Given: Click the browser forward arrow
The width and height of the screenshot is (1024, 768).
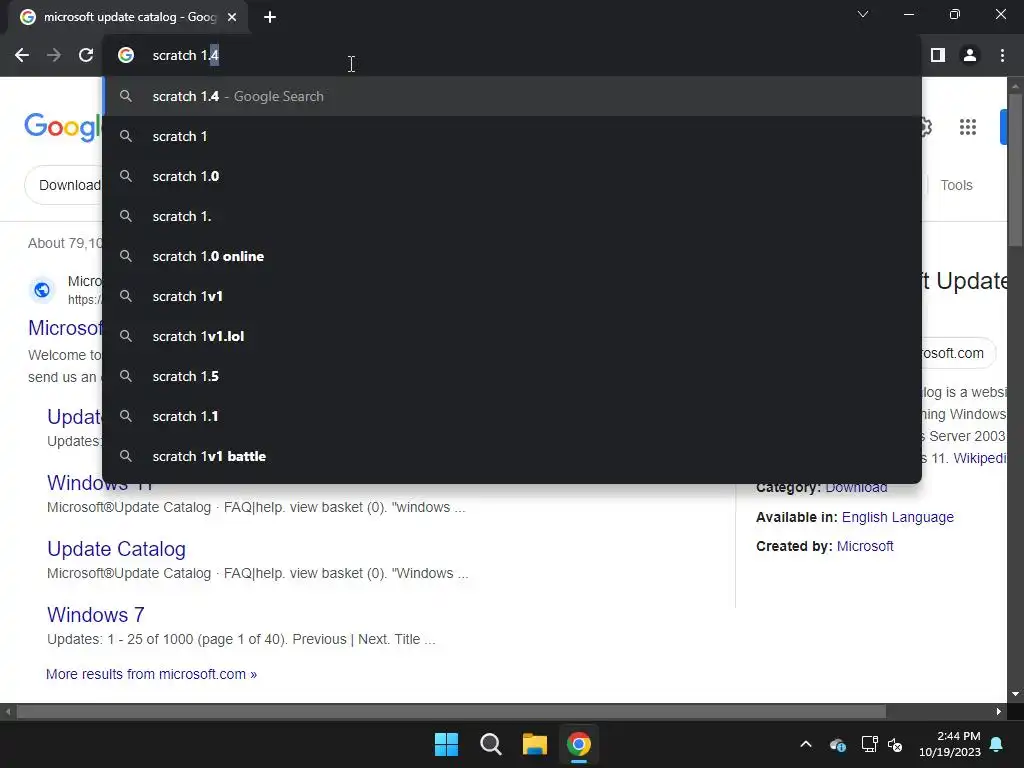Looking at the screenshot, I should (x=54, y=56).
